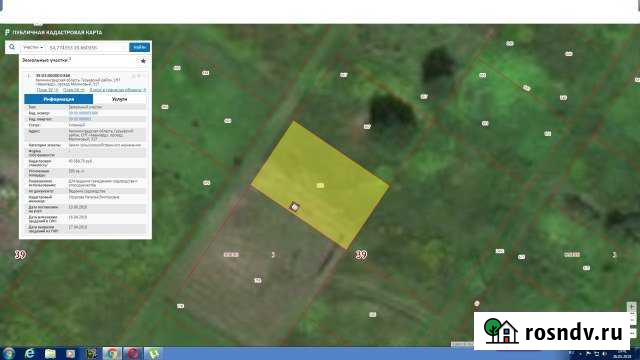640x360 pixels.
Task: Open the blue cadastral number link
Action: [x=83, y=113]
